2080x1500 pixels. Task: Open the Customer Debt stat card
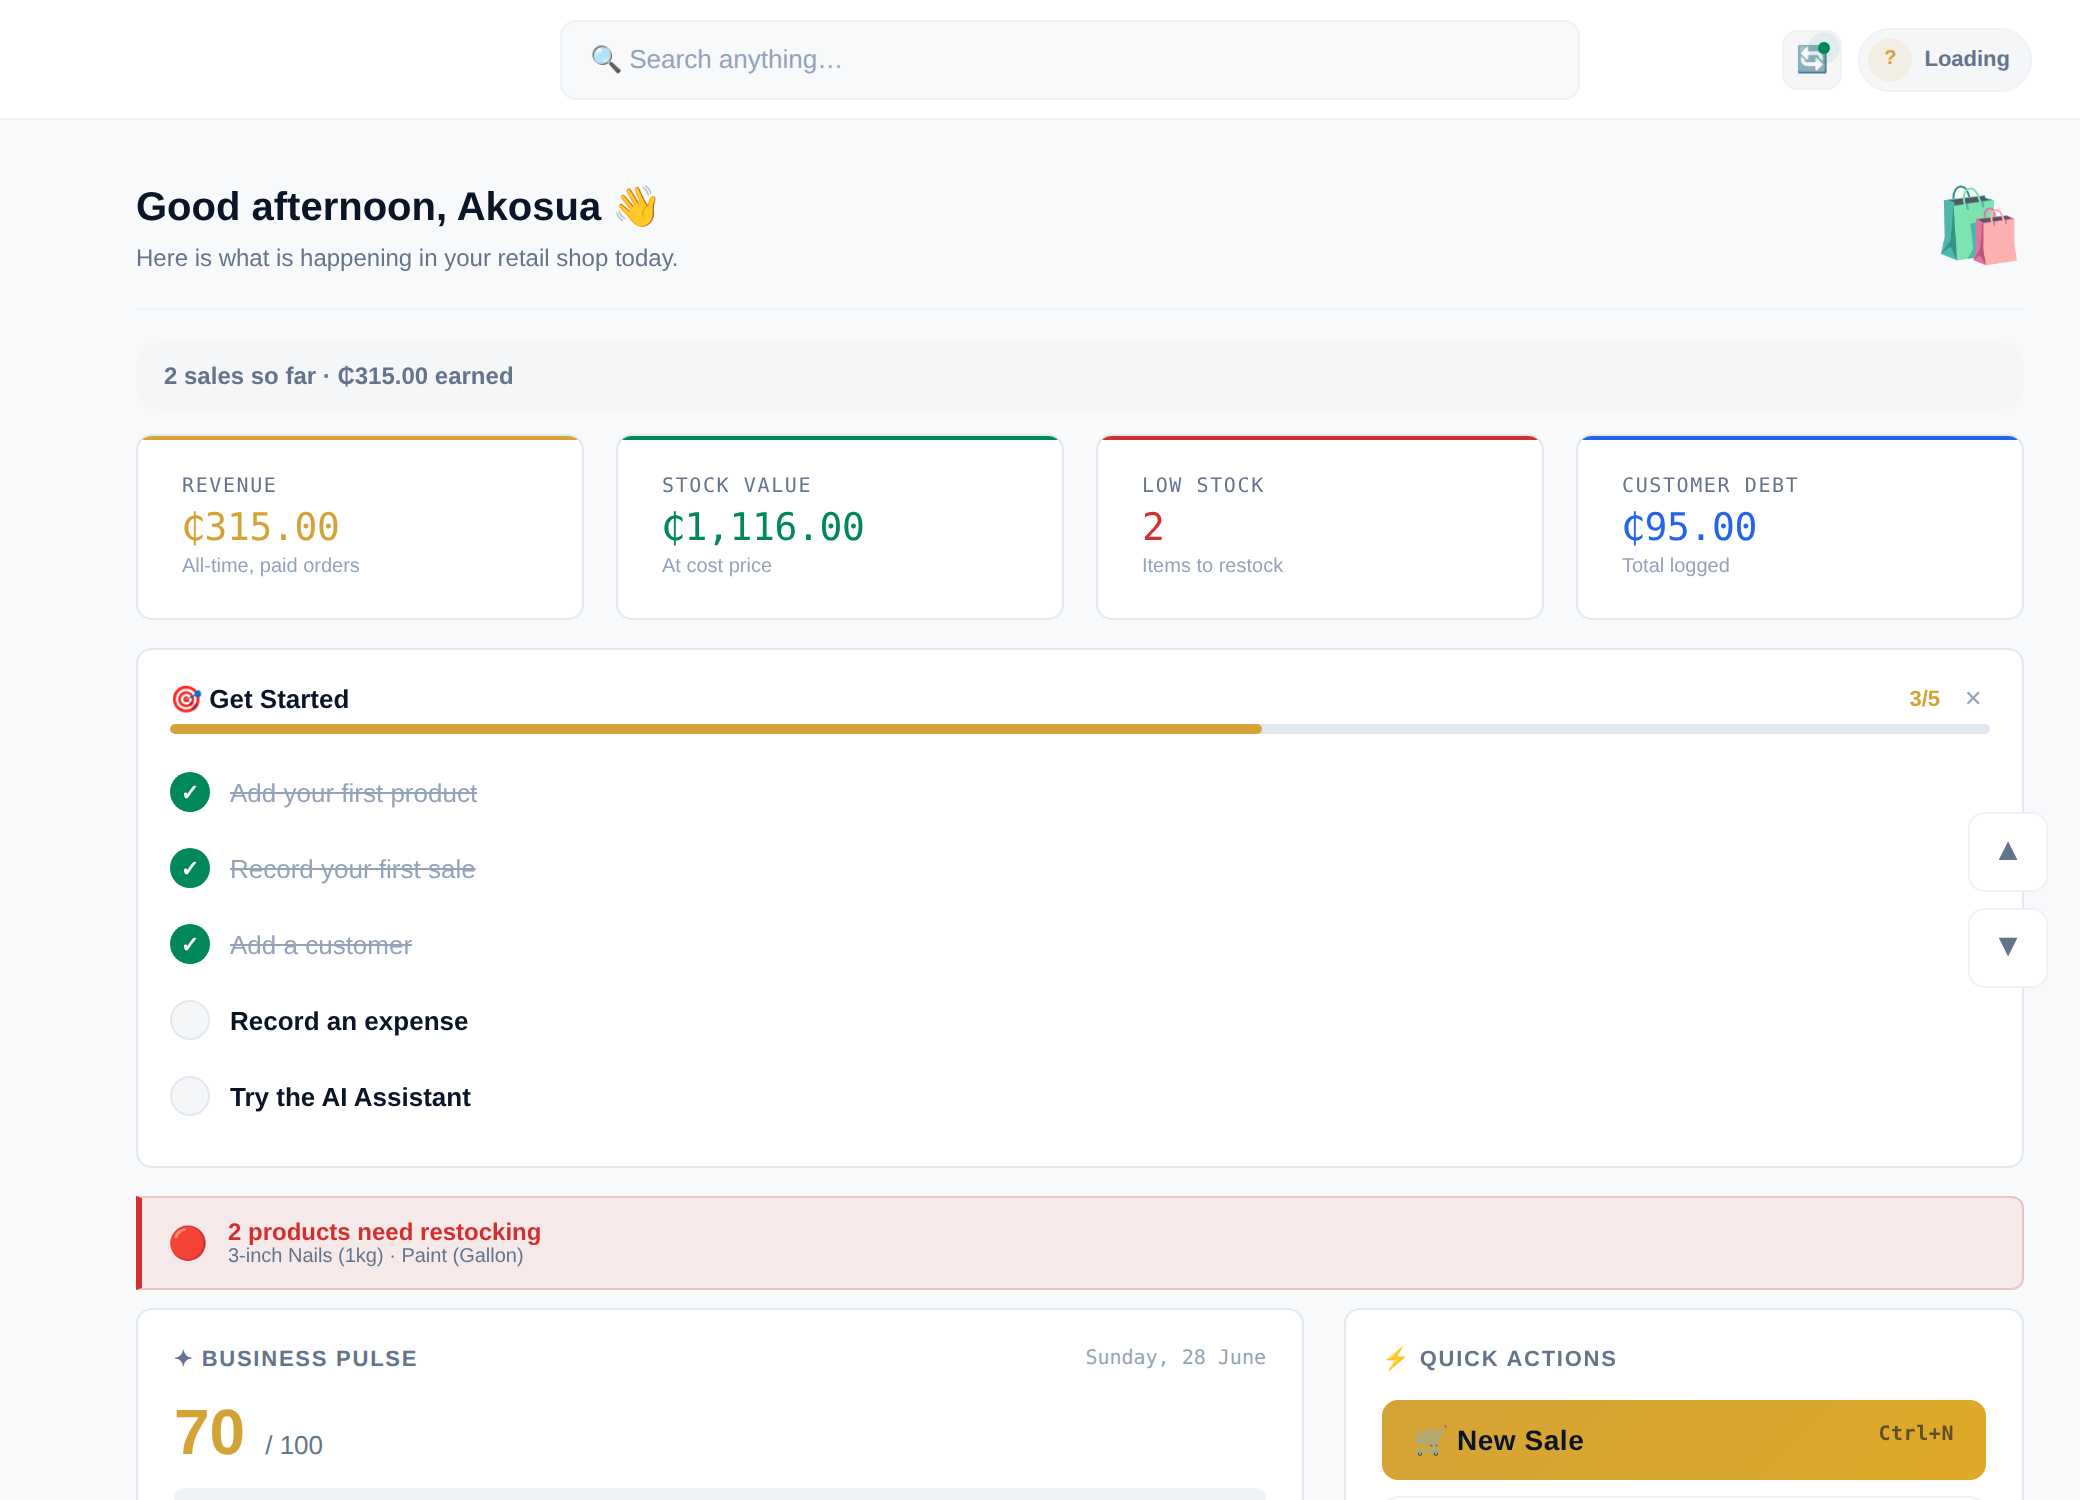pyautogui.click(x=1800, y=527)
